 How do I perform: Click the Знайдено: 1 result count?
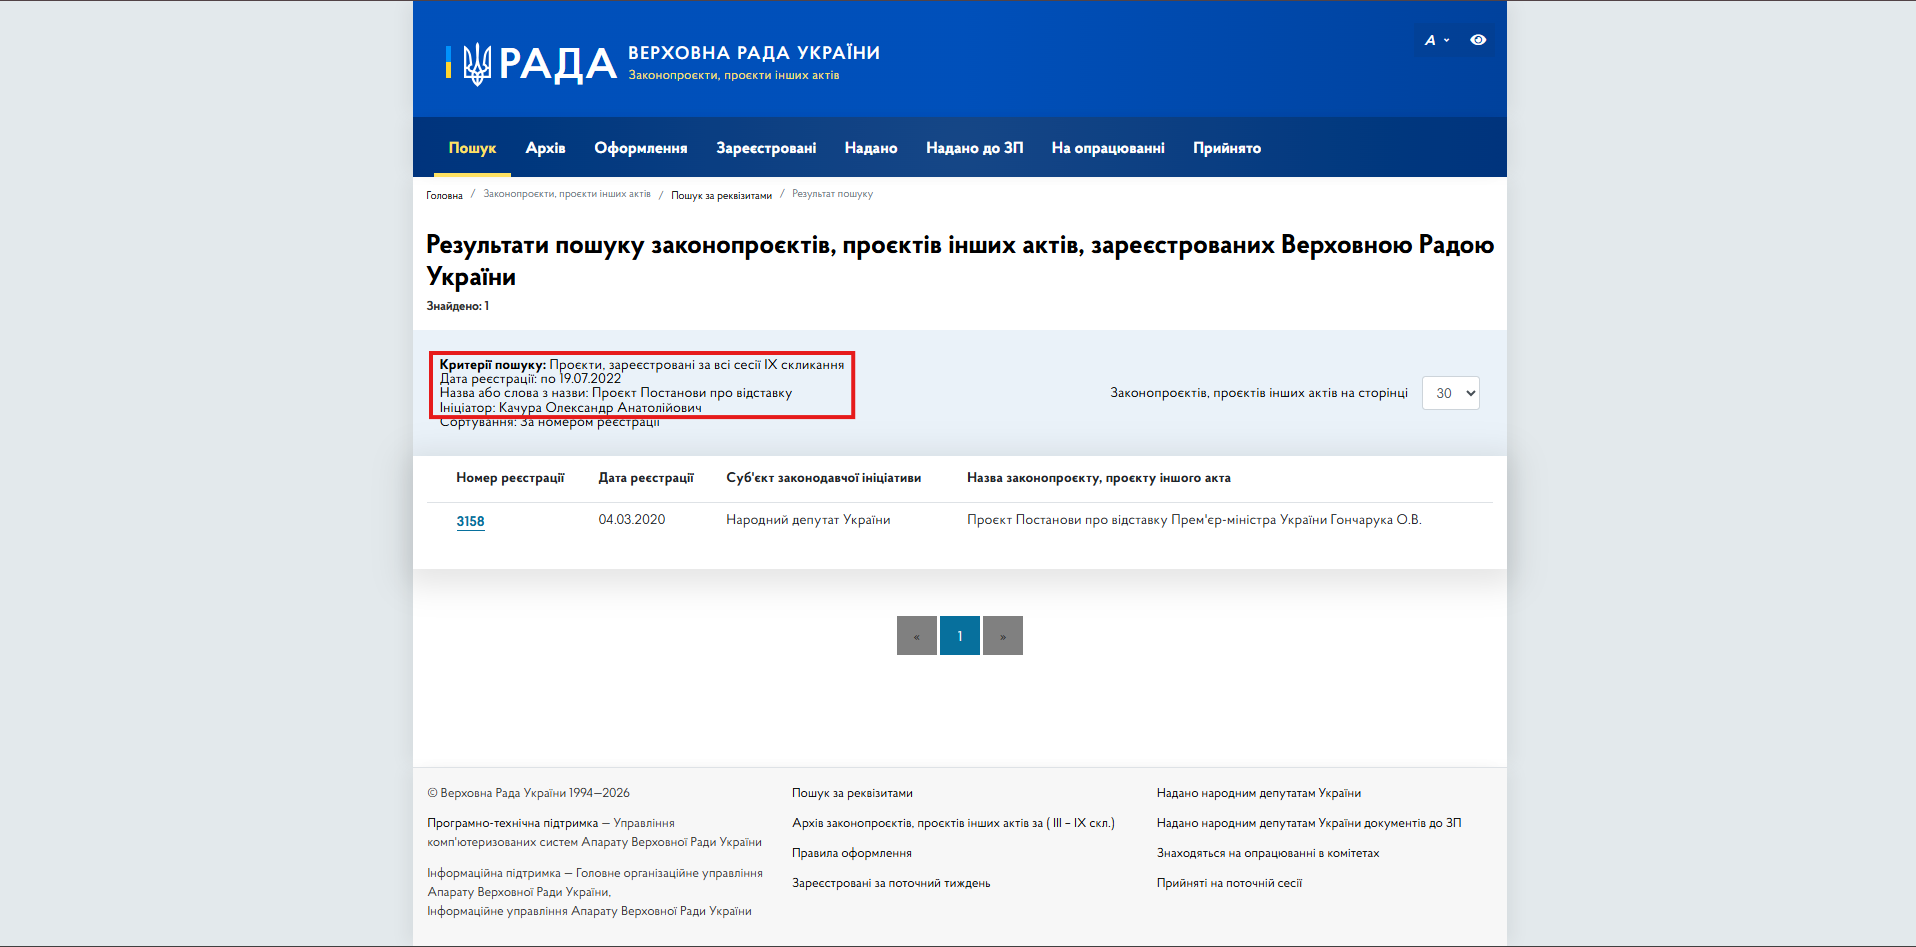(458, 306)
